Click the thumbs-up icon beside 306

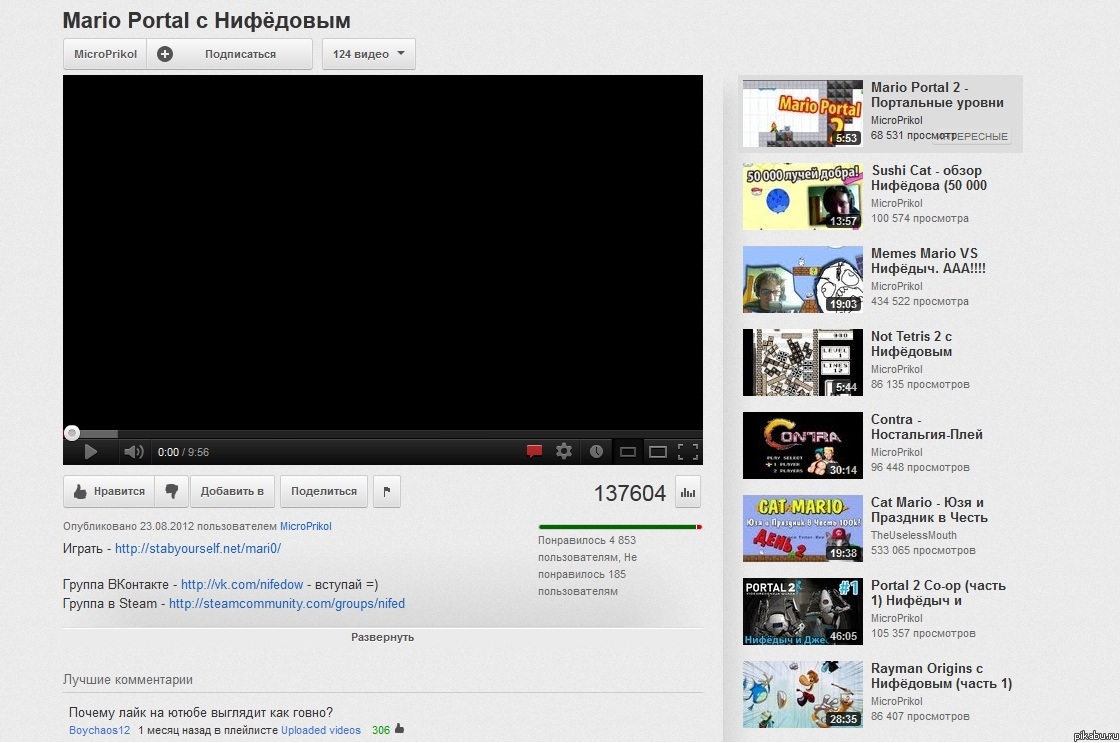pos(399,729)
